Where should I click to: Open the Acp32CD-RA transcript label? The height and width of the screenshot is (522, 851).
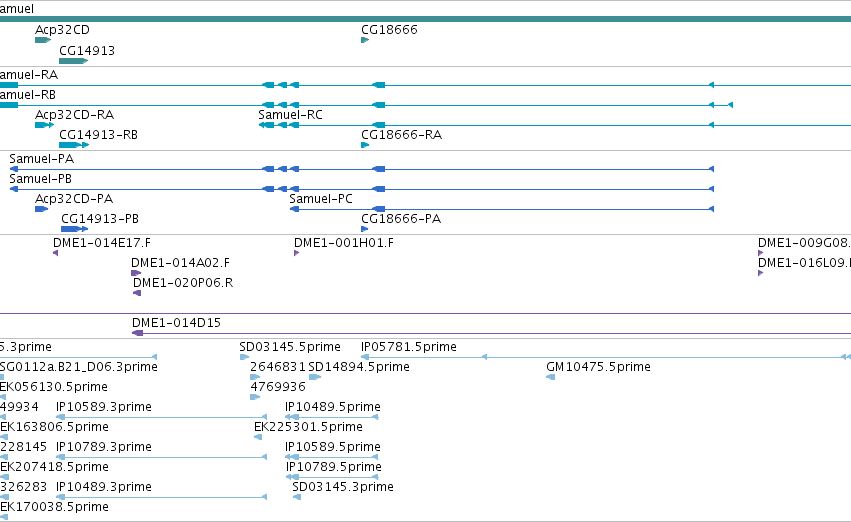coord(74,115)
